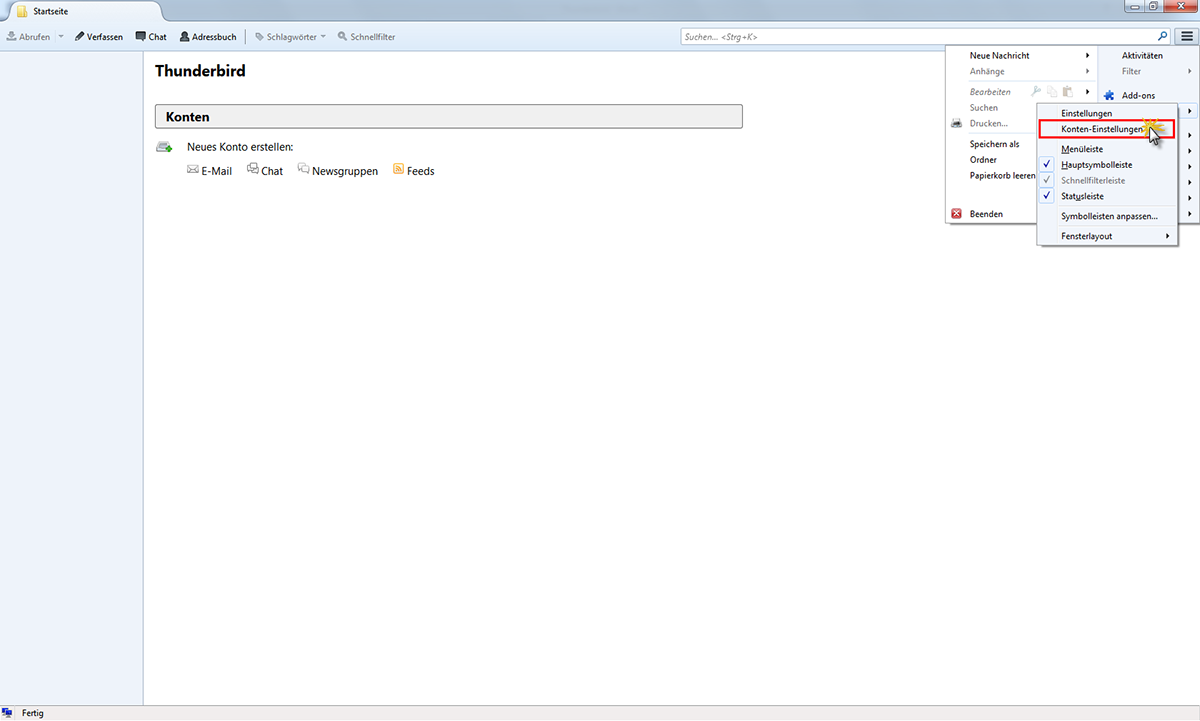Click the paste clipboard icon in Bearbeiten row
This screenshot has width=1200, height=721.
[x=1068, y=92]
